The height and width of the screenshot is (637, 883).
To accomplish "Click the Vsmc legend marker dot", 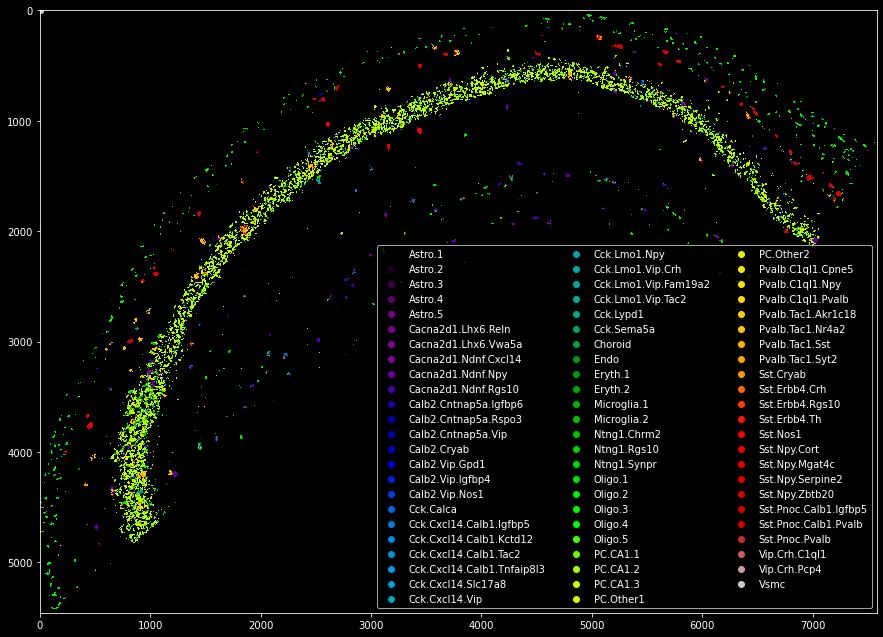I will pyautogui.click(x=742, y=585).
